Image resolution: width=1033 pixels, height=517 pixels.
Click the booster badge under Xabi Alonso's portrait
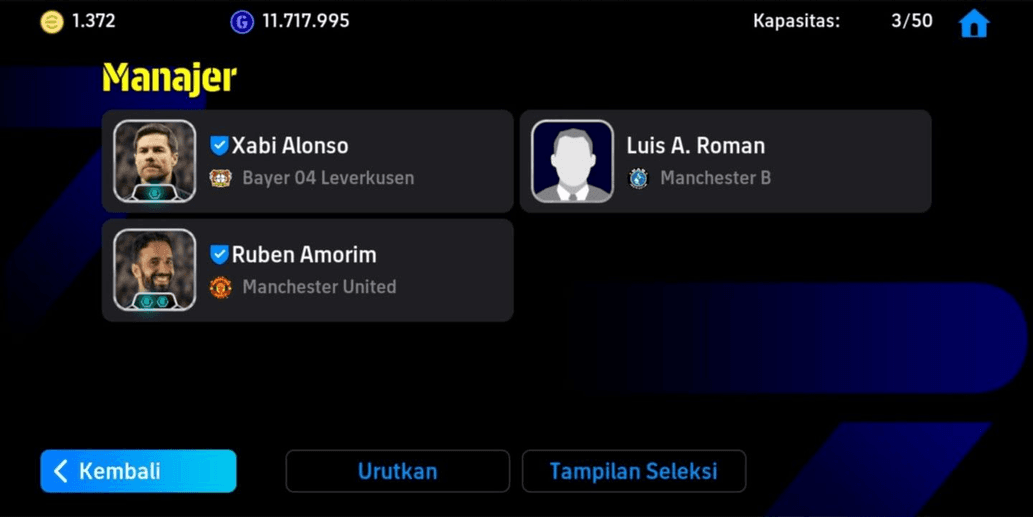click(154, 193)
